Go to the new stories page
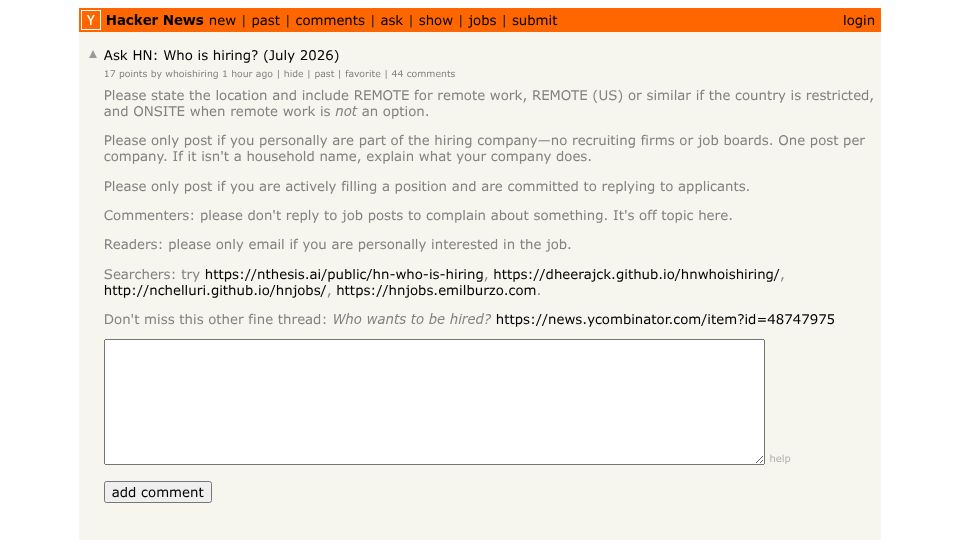The width and height of the screenshot is (960, 540). click(222, 21)
